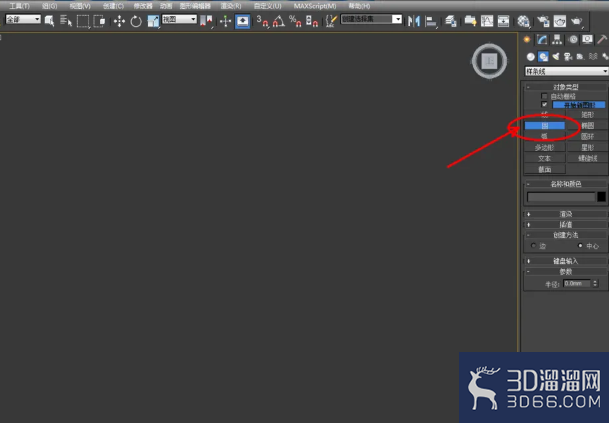The height and width of the screenshot is (423, 609).
Task: Open Render Setup teapot icon
Action: (543, 21)
